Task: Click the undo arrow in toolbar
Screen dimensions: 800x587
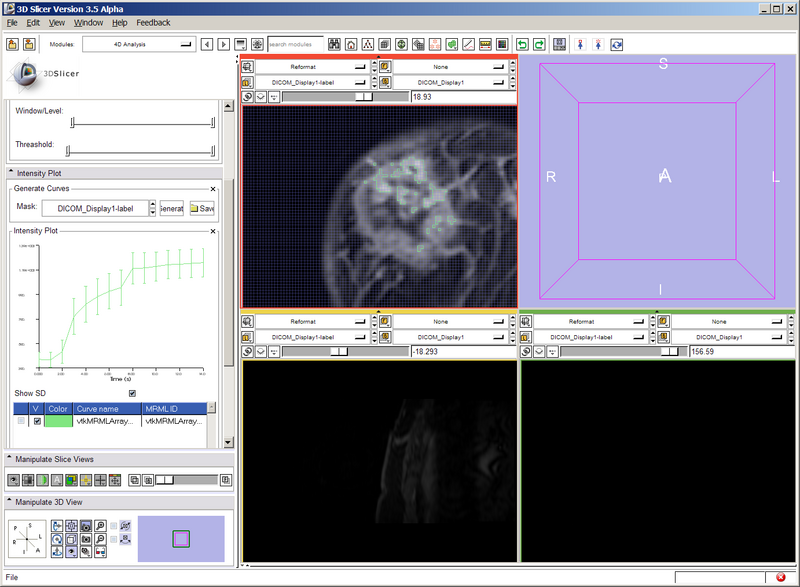Action: (x=521, y=44)
